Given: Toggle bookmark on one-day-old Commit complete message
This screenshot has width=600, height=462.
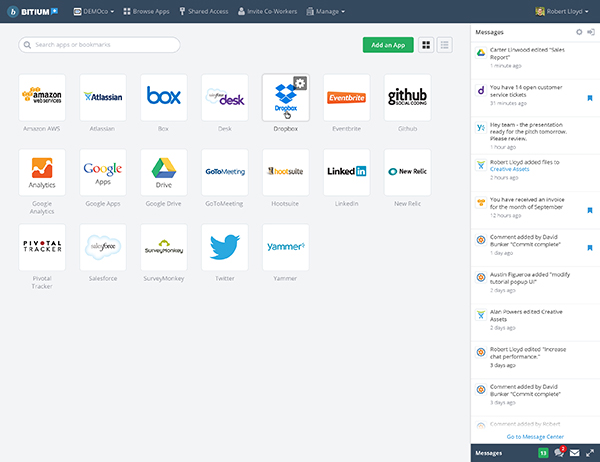Looking at the screenshot, I should point(590,248).
